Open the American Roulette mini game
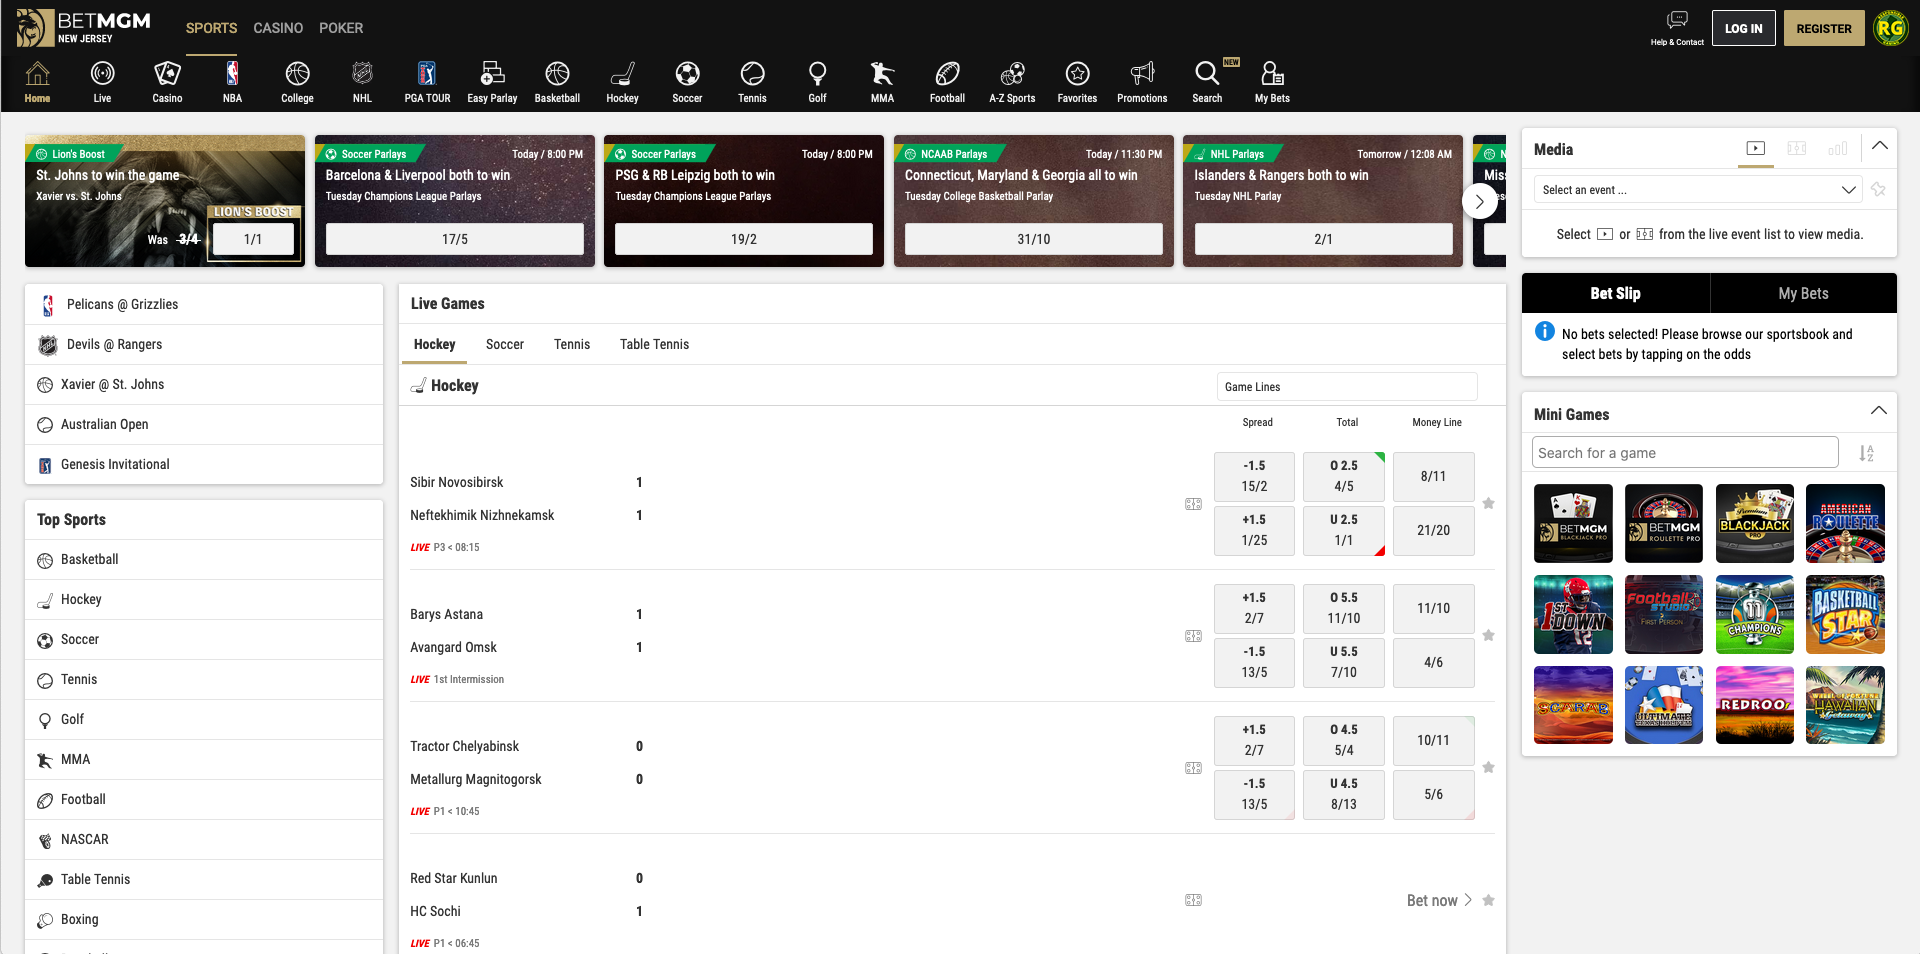The image size is (1920, 954). click(1845, 523)
